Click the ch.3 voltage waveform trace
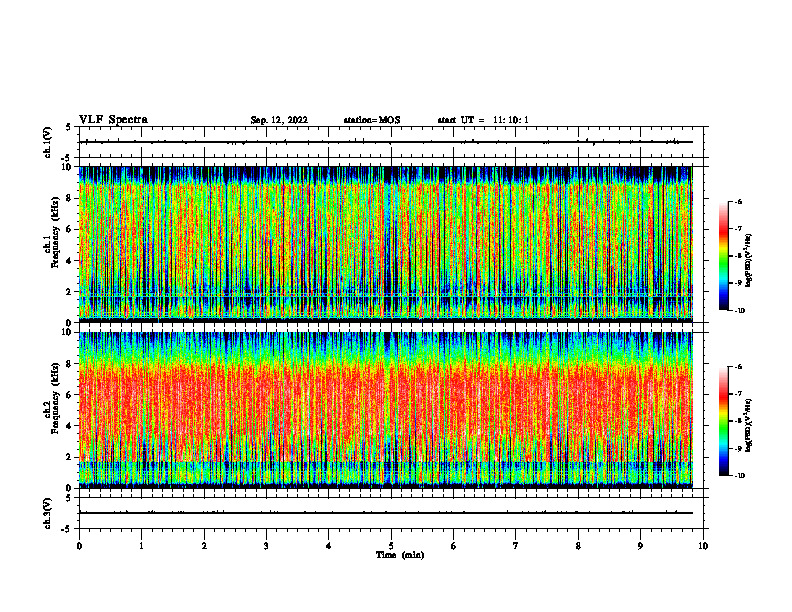The height and width of the screenshot is (612, 792). [x=386, y=513]
